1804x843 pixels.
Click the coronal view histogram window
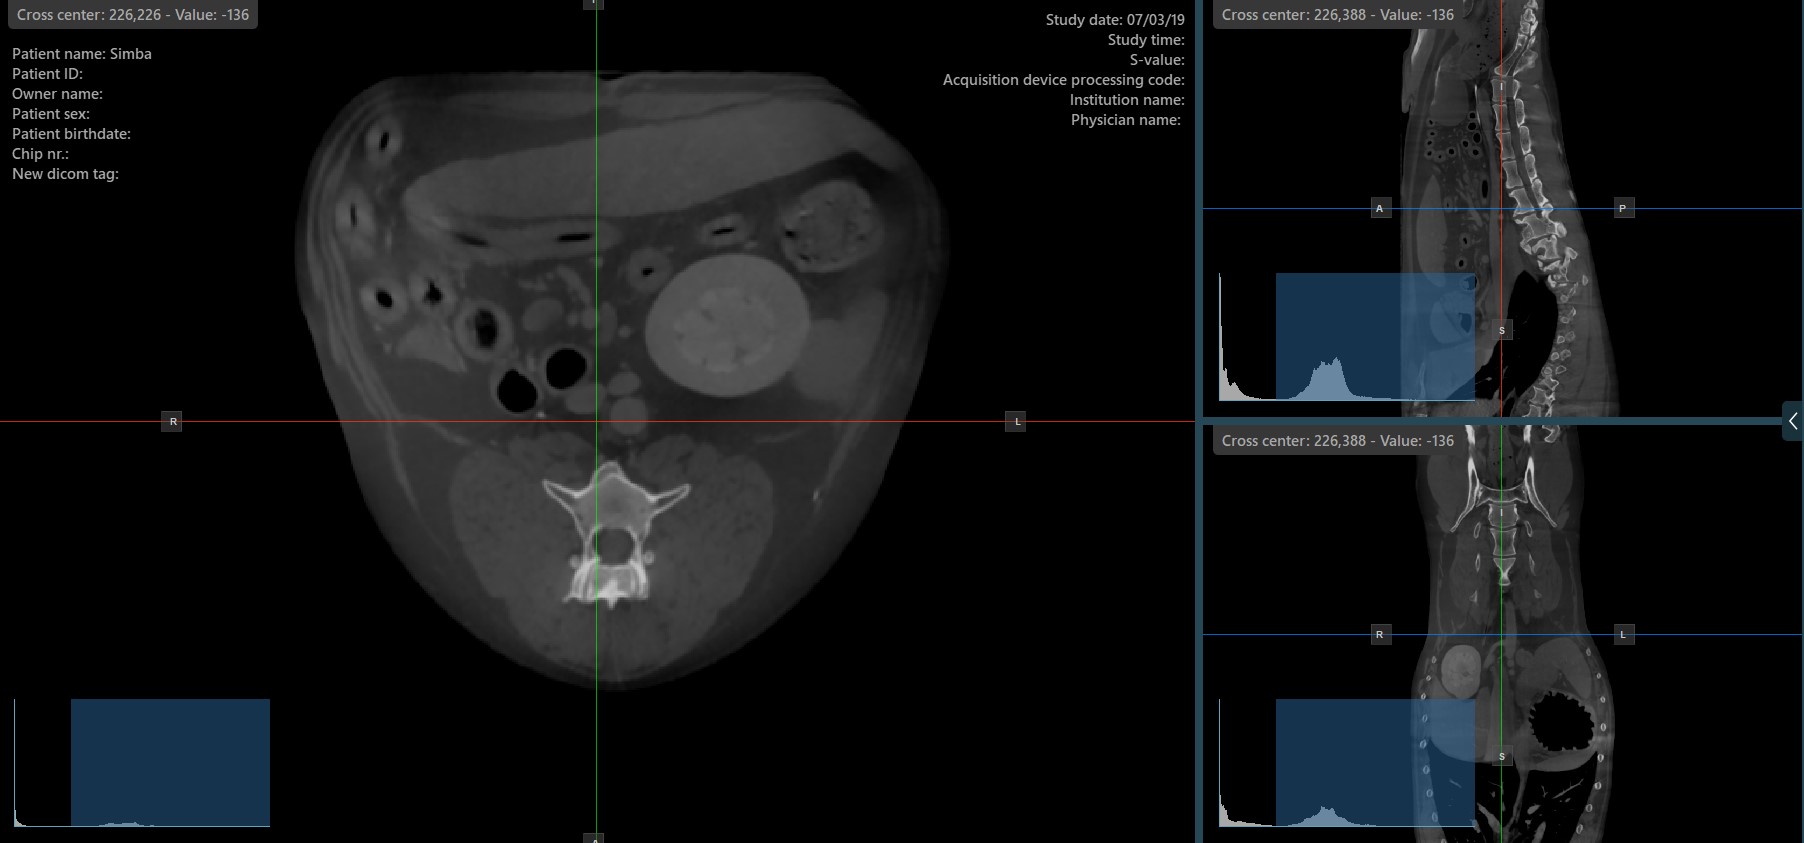pyautogui.click(x=1375, y=762)
